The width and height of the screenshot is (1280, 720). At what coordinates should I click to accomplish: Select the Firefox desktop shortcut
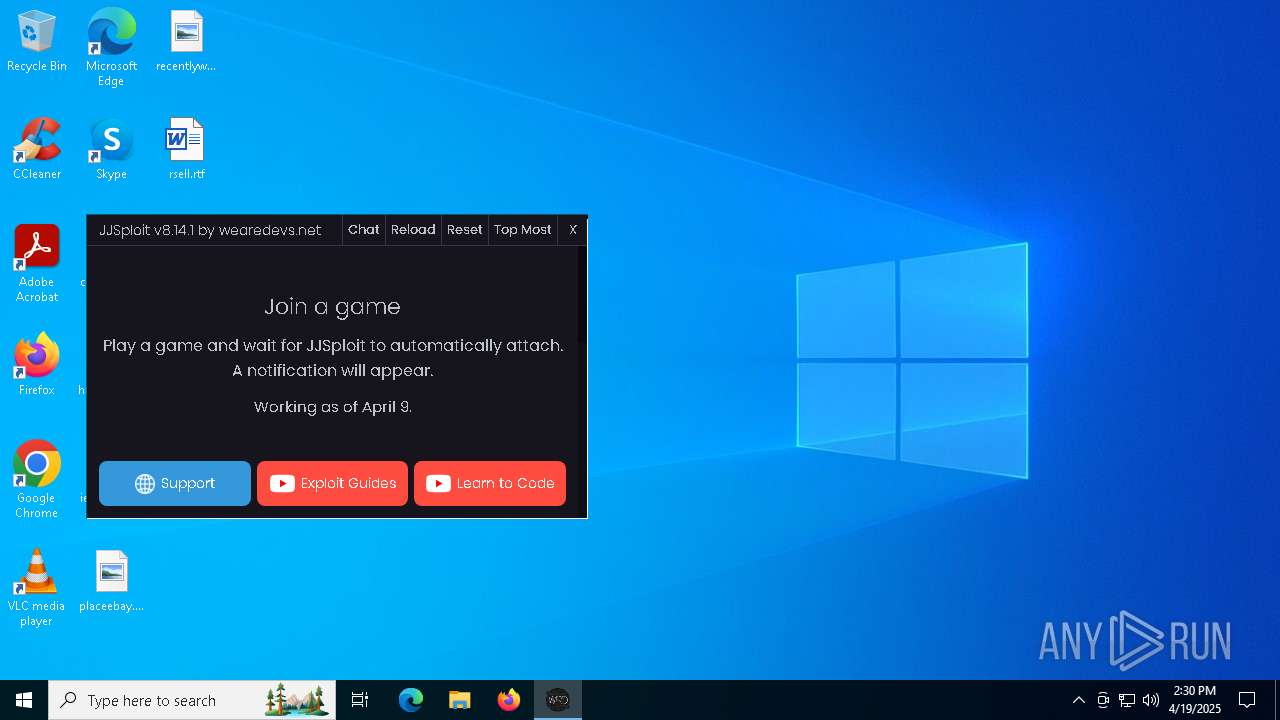(37, 365)
